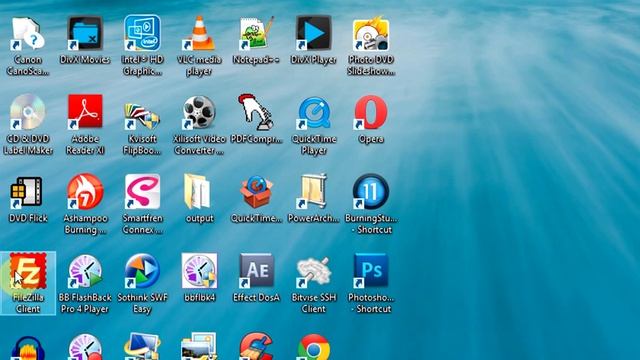Select the Xilisoft Video Converter icon
640x360 pixels.
pyautogui.click(x=199, y=112)
